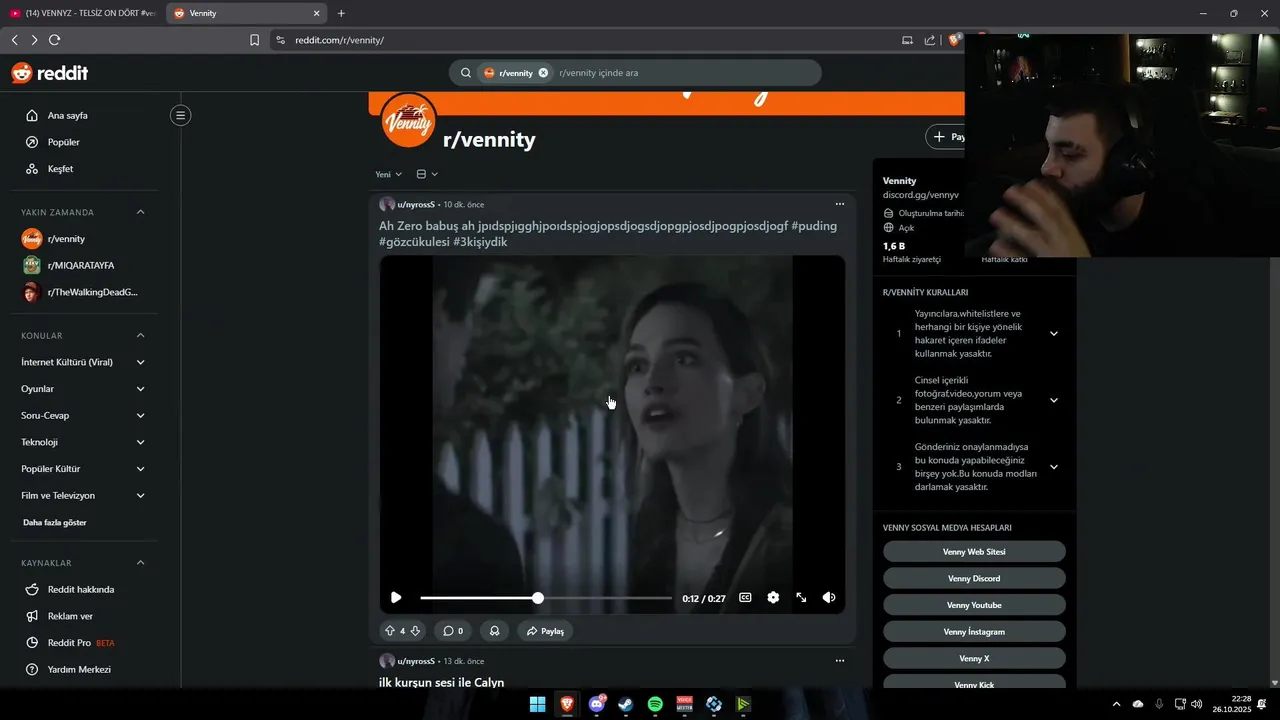Open Venny Youtube link

coord(974,605)
